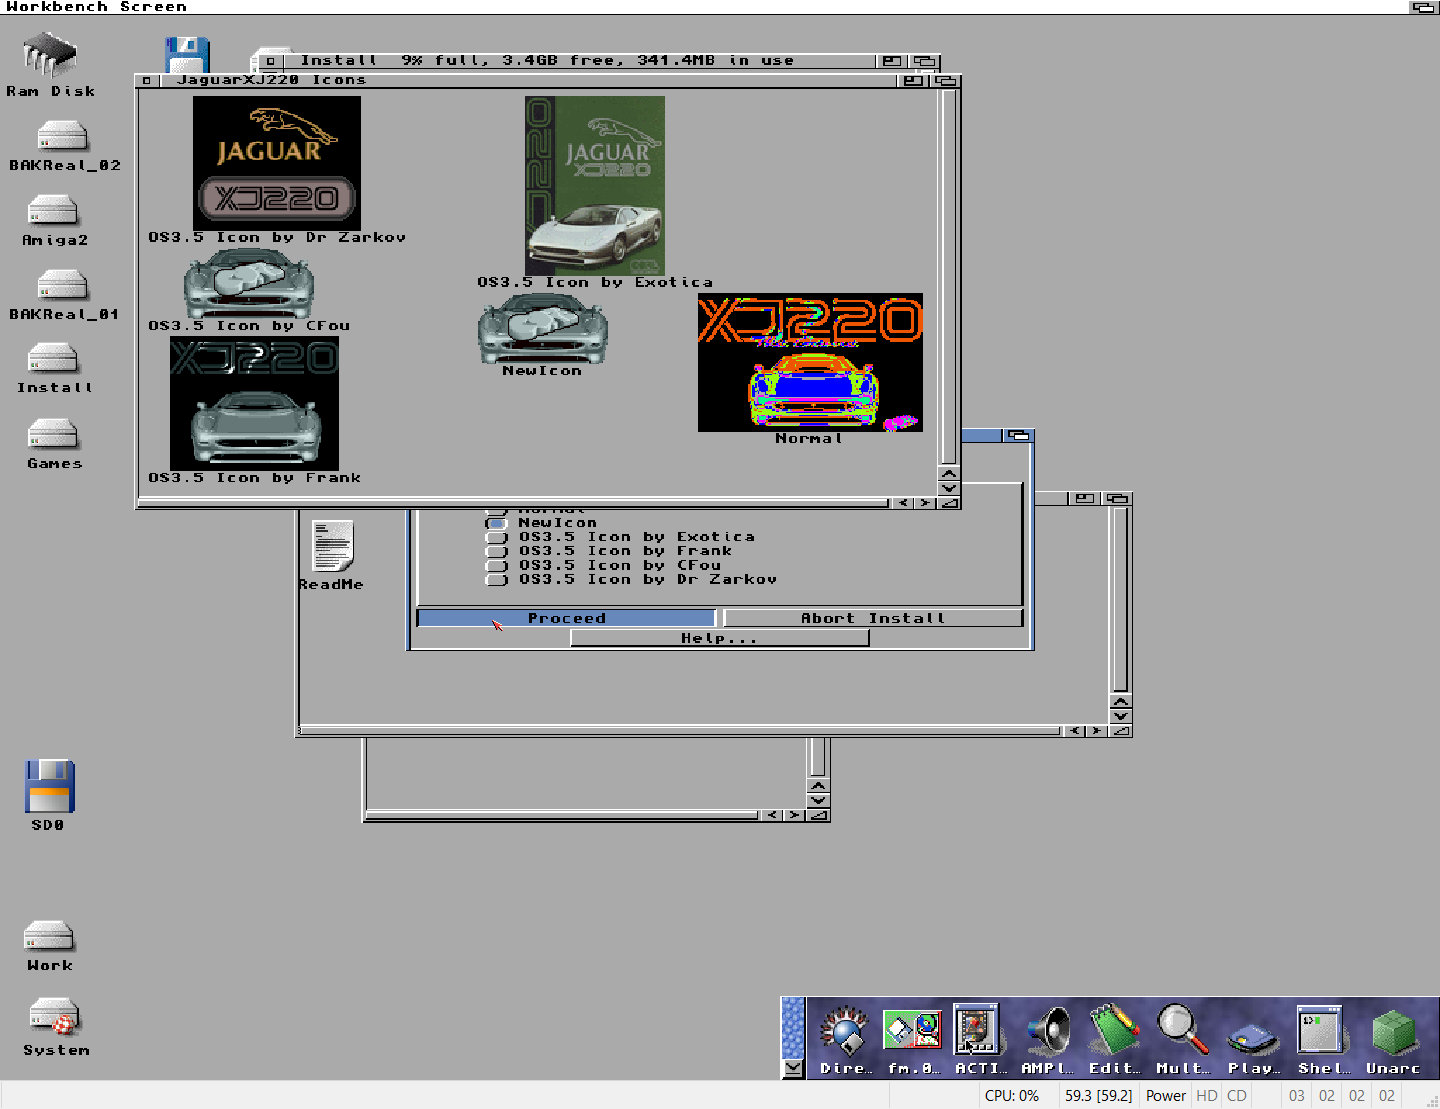The image size is (1440, 1109).
Task: Click the CPU: 0% status entry
Action: coord(1012,1095)
